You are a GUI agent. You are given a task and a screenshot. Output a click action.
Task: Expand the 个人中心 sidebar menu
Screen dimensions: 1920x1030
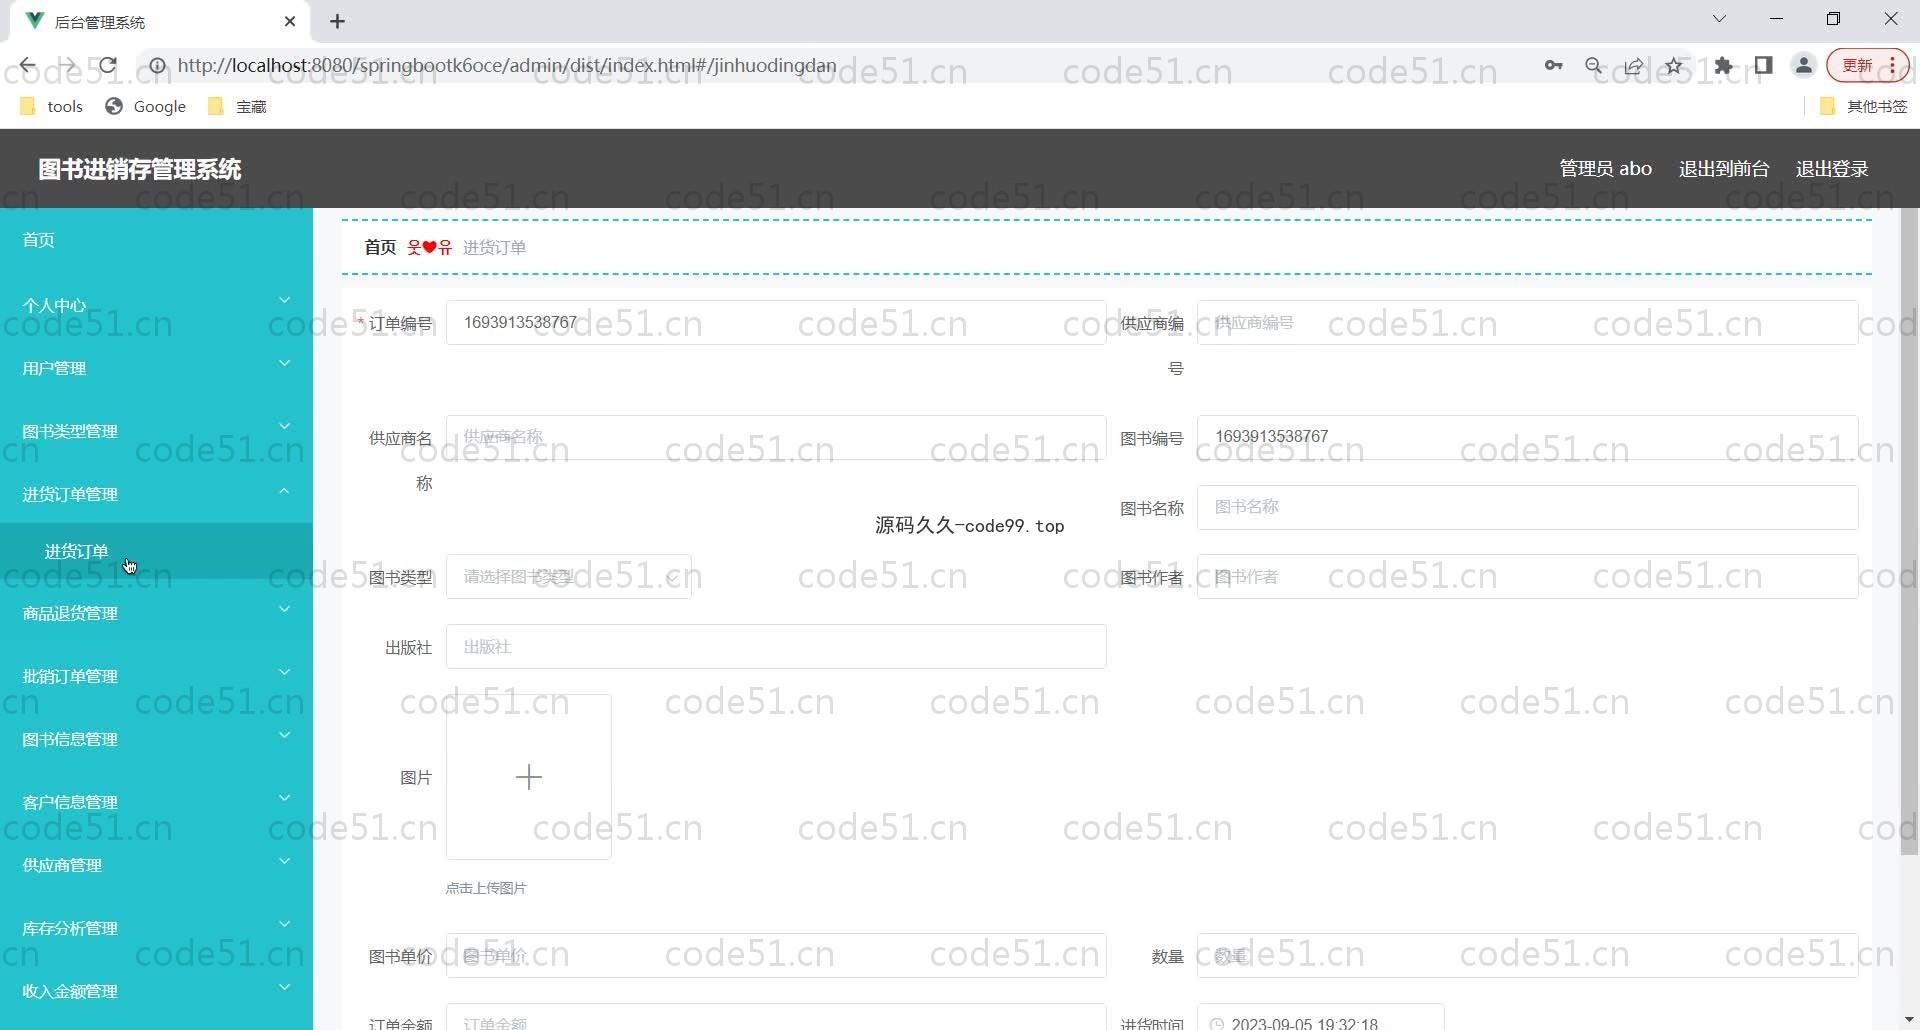point(156,305)
